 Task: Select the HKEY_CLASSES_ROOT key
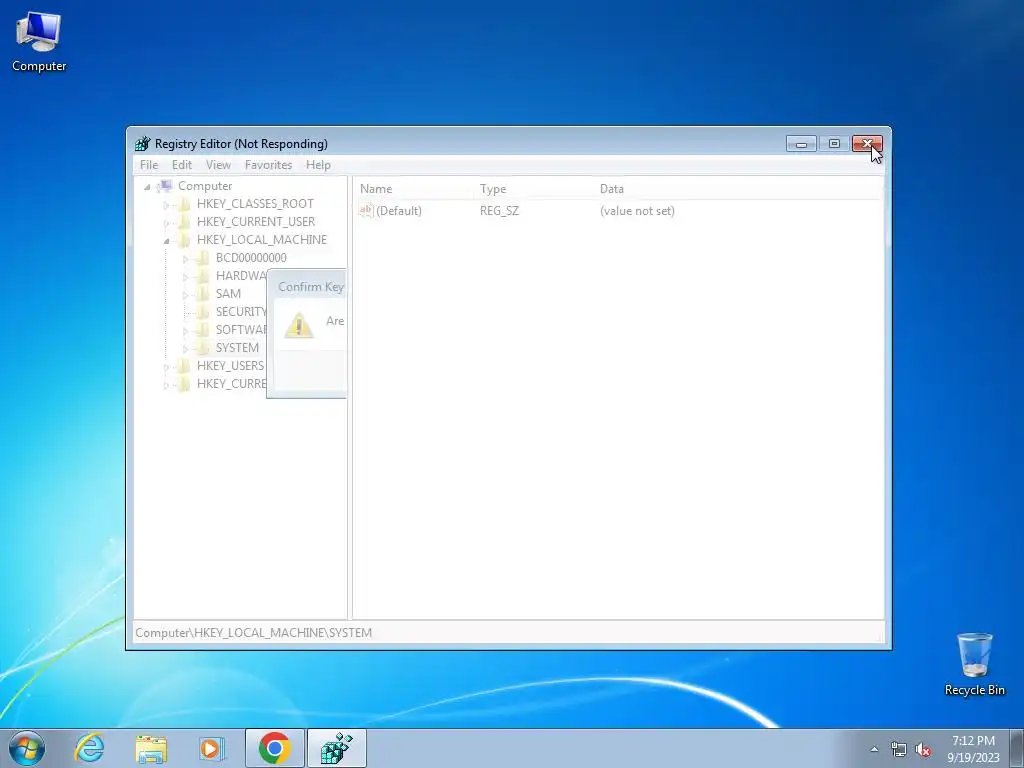pos(255,204)
